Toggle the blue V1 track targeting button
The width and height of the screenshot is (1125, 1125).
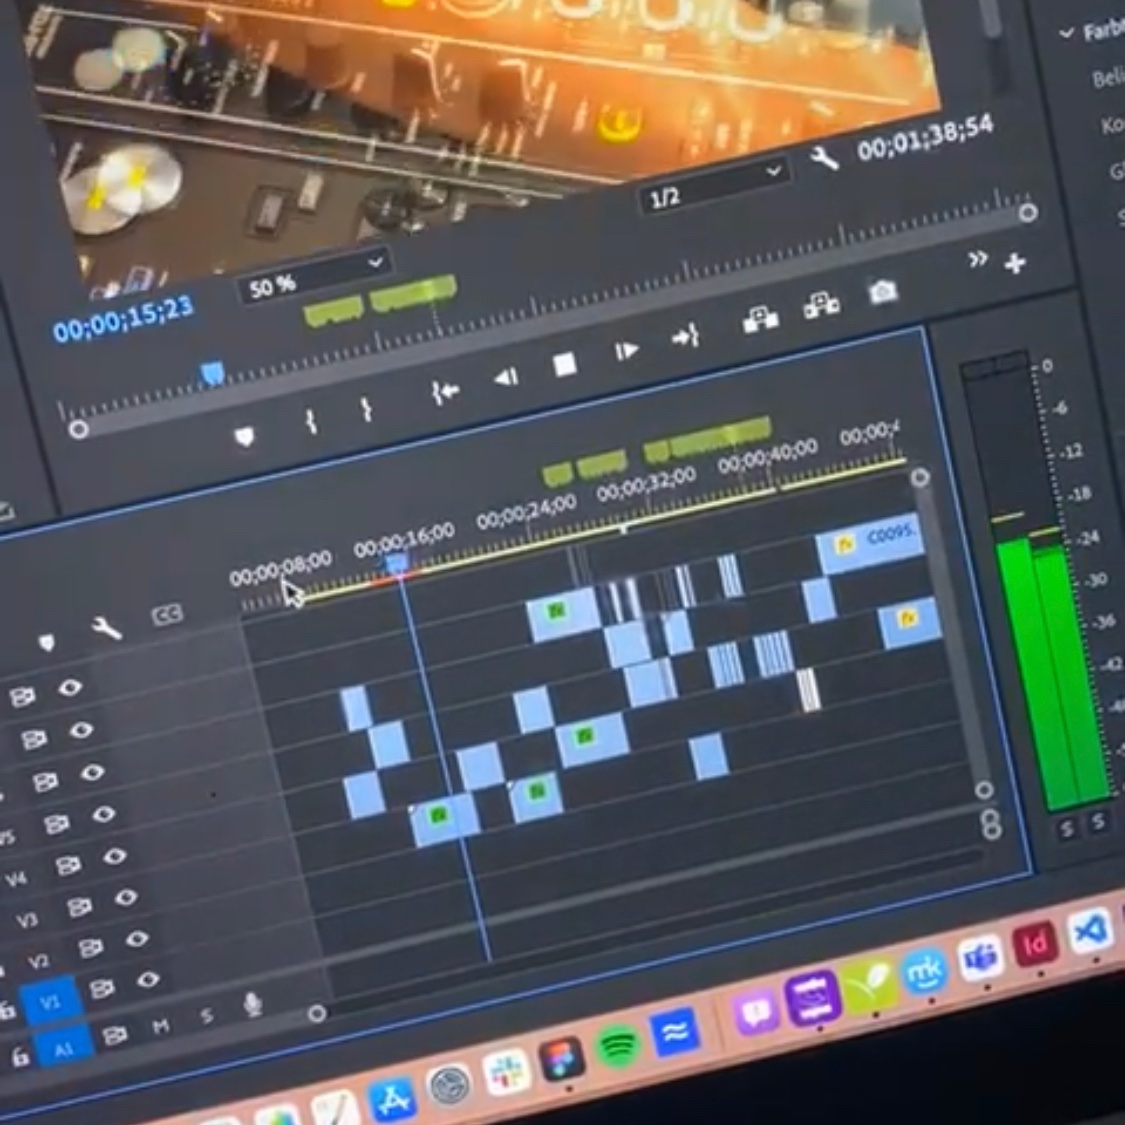point(50,1001)
